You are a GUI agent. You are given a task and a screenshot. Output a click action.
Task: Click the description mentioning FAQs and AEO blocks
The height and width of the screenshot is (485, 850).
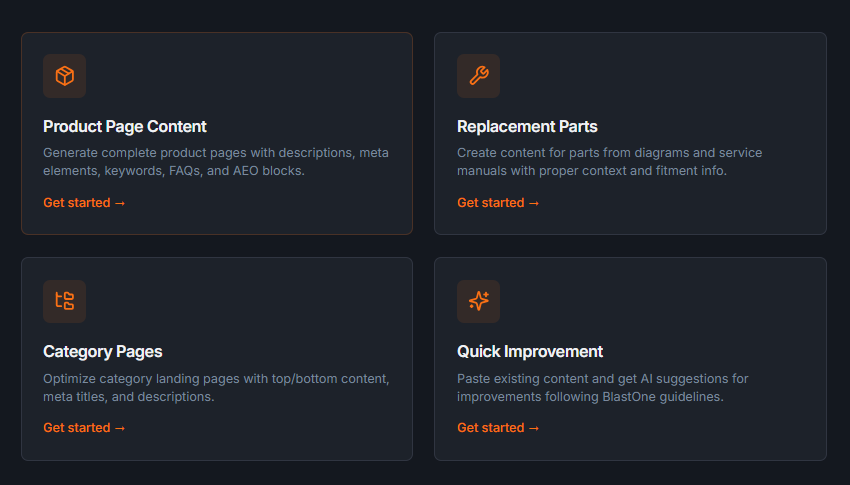216,162
